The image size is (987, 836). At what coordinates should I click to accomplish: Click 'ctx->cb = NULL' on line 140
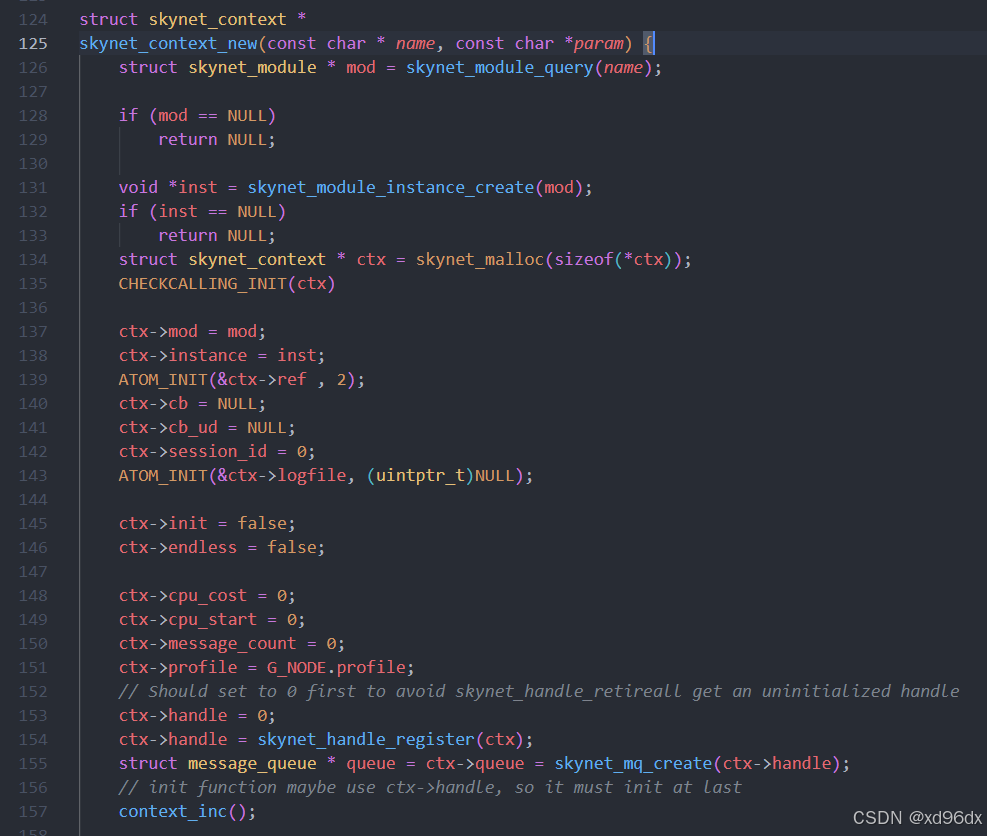[x=192, y=404]
